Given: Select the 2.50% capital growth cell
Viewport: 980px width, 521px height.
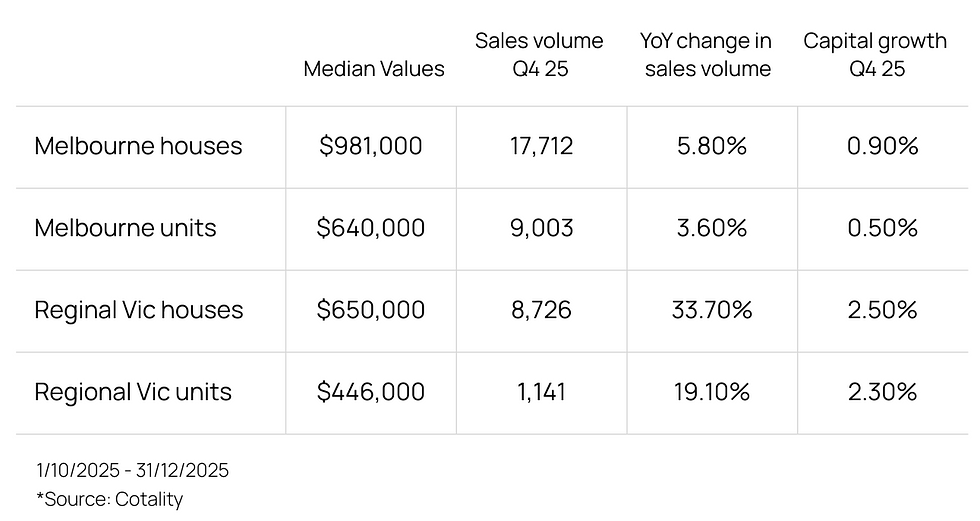Looking at the screenshot, I should pos(882,310).
